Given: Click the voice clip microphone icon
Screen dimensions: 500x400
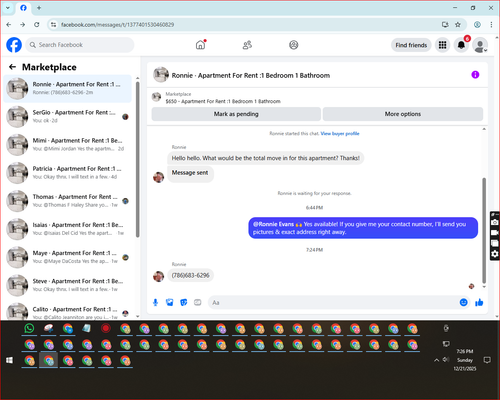Looking at the screenshot, I should pos(155,302).
